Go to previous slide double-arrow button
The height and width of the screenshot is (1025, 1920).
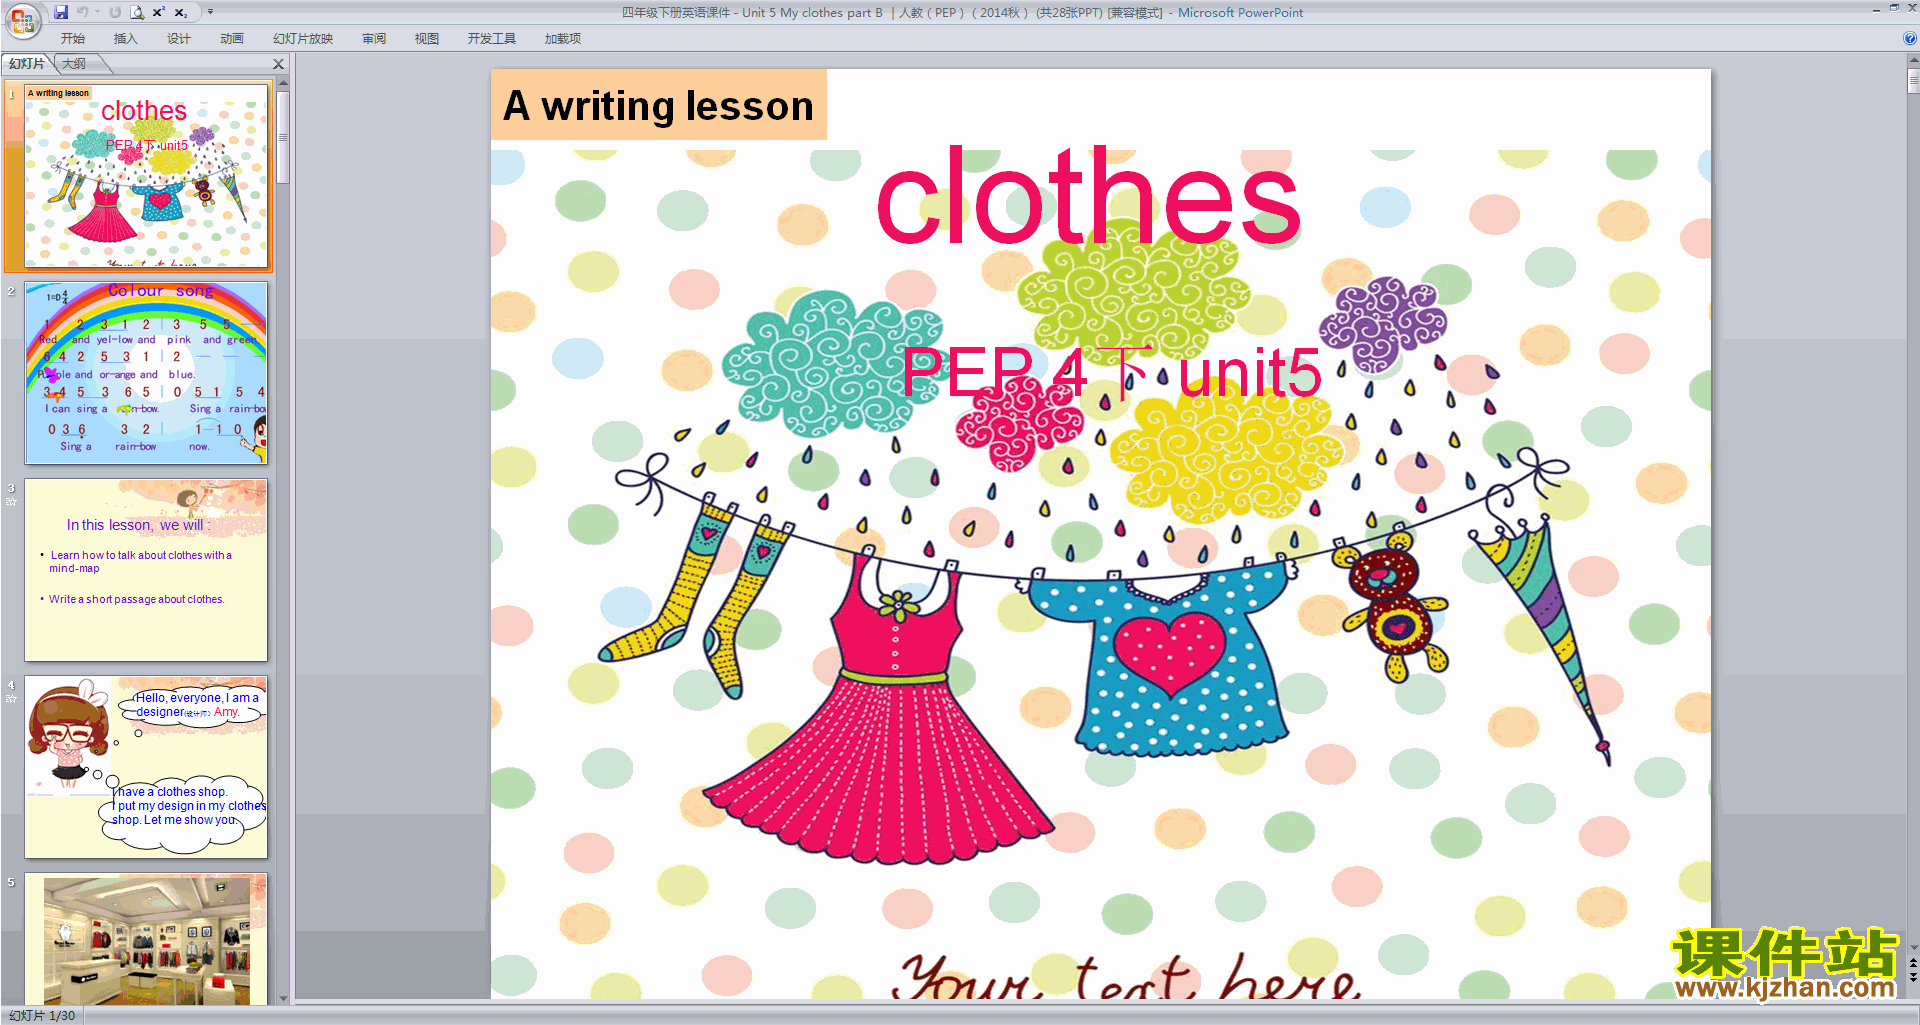(1913, 964)
